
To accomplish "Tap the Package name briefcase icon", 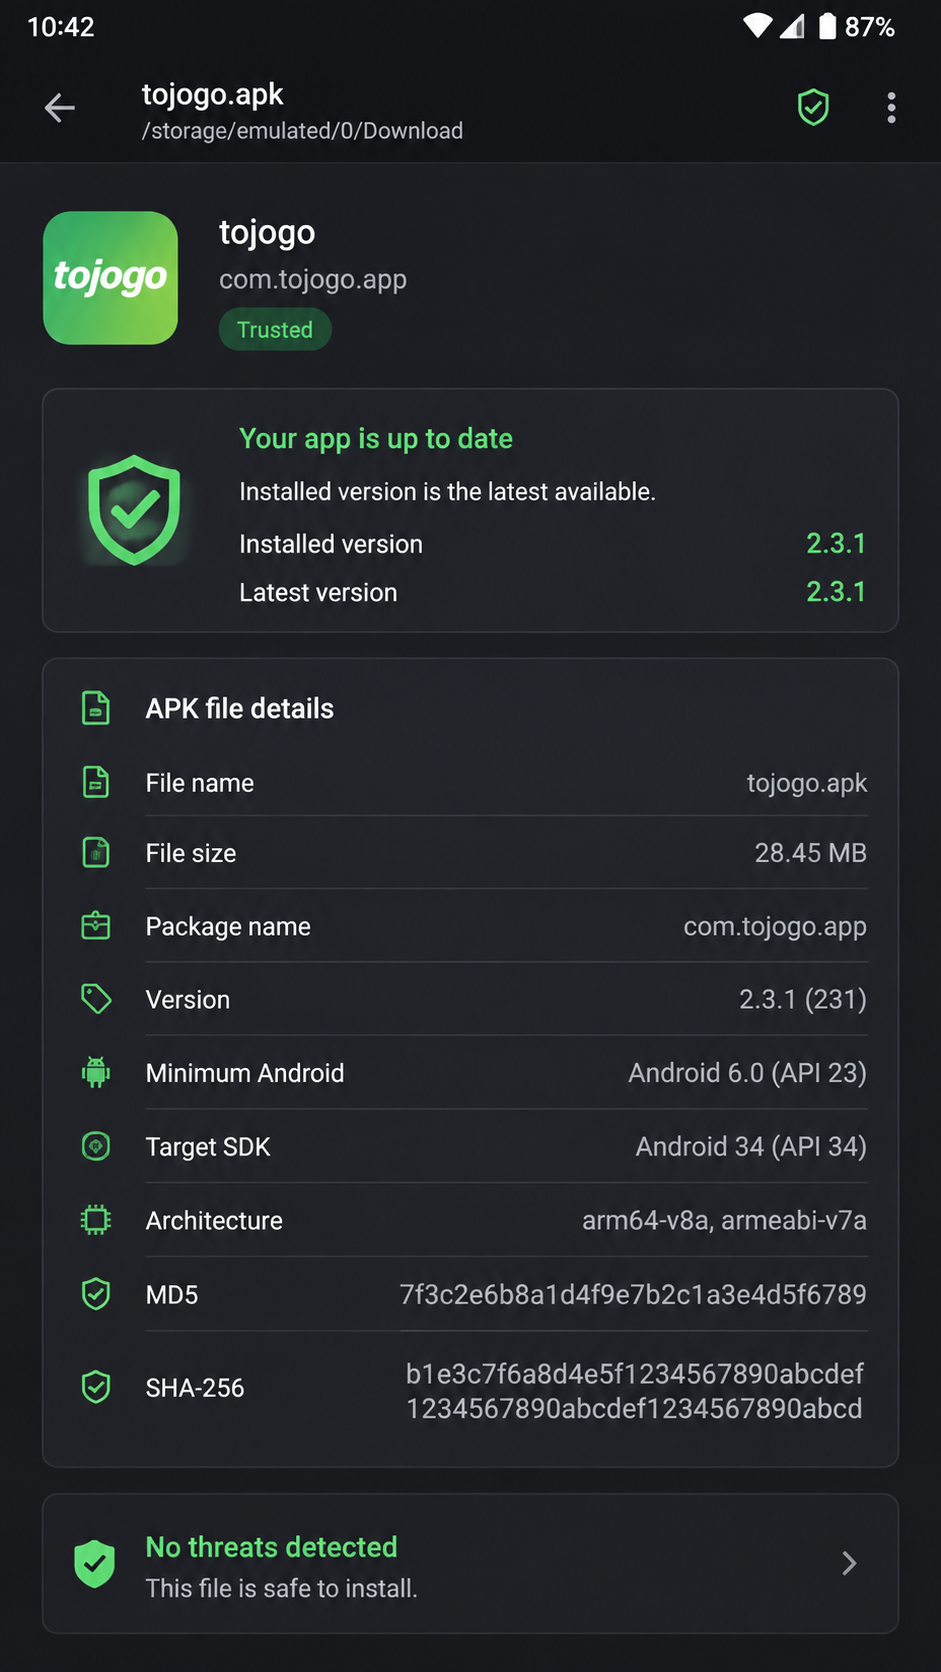I will point(96,926).
